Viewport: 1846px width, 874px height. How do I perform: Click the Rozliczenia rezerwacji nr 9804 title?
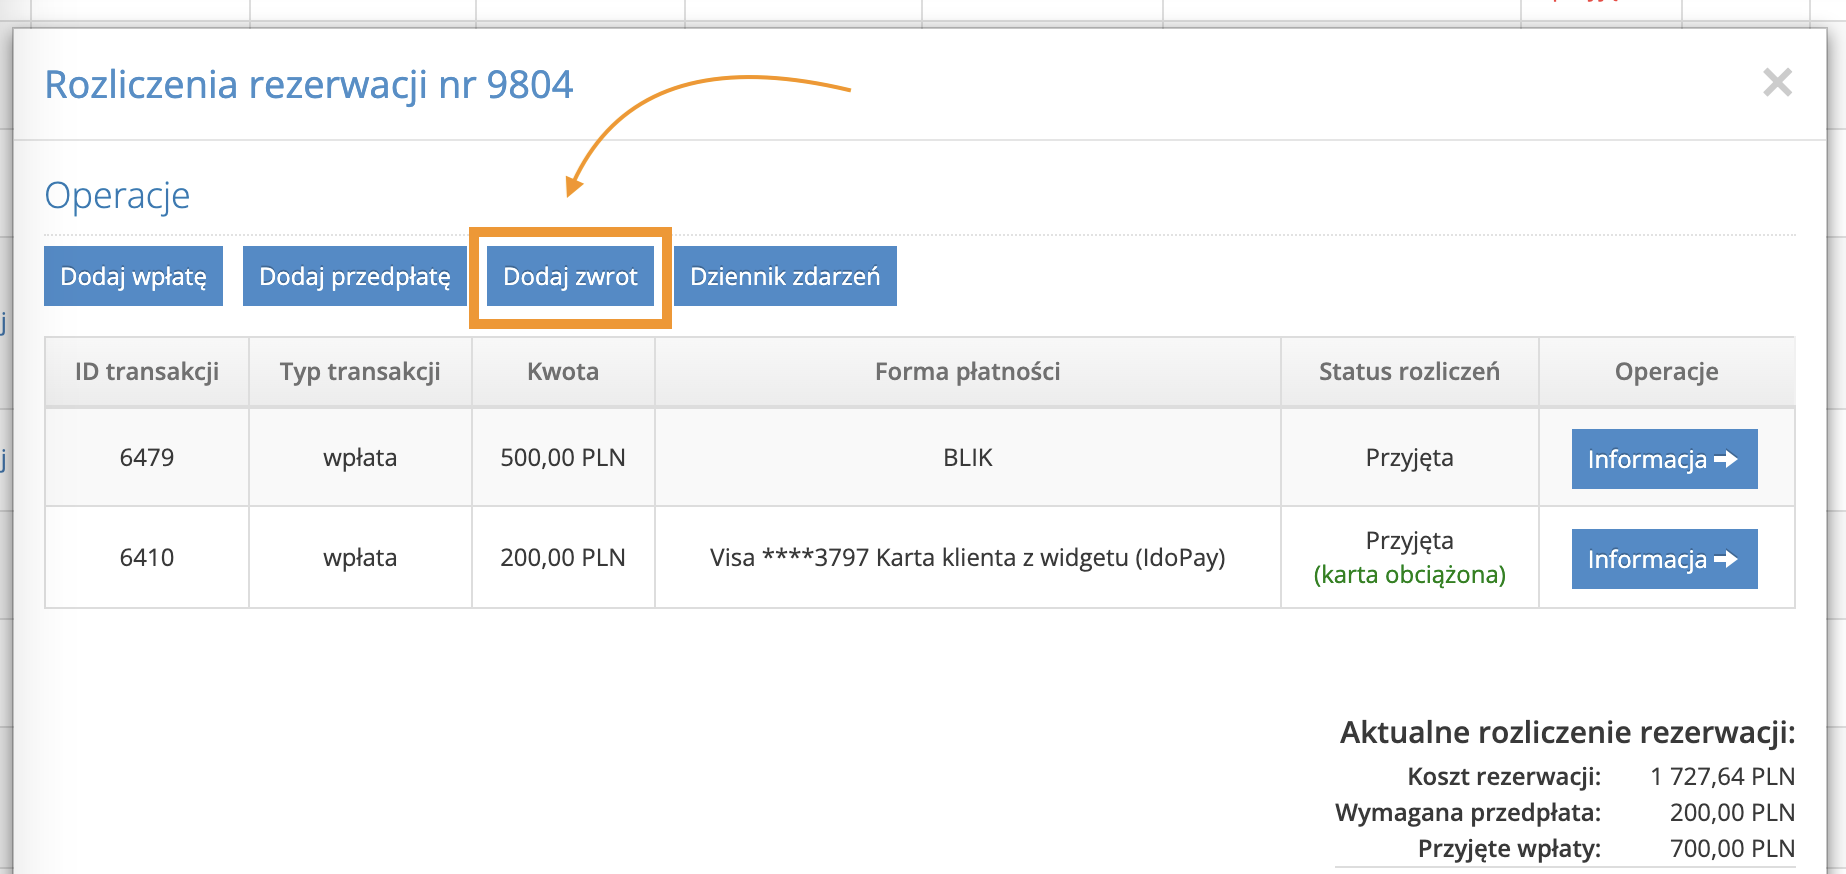point(309,85)
